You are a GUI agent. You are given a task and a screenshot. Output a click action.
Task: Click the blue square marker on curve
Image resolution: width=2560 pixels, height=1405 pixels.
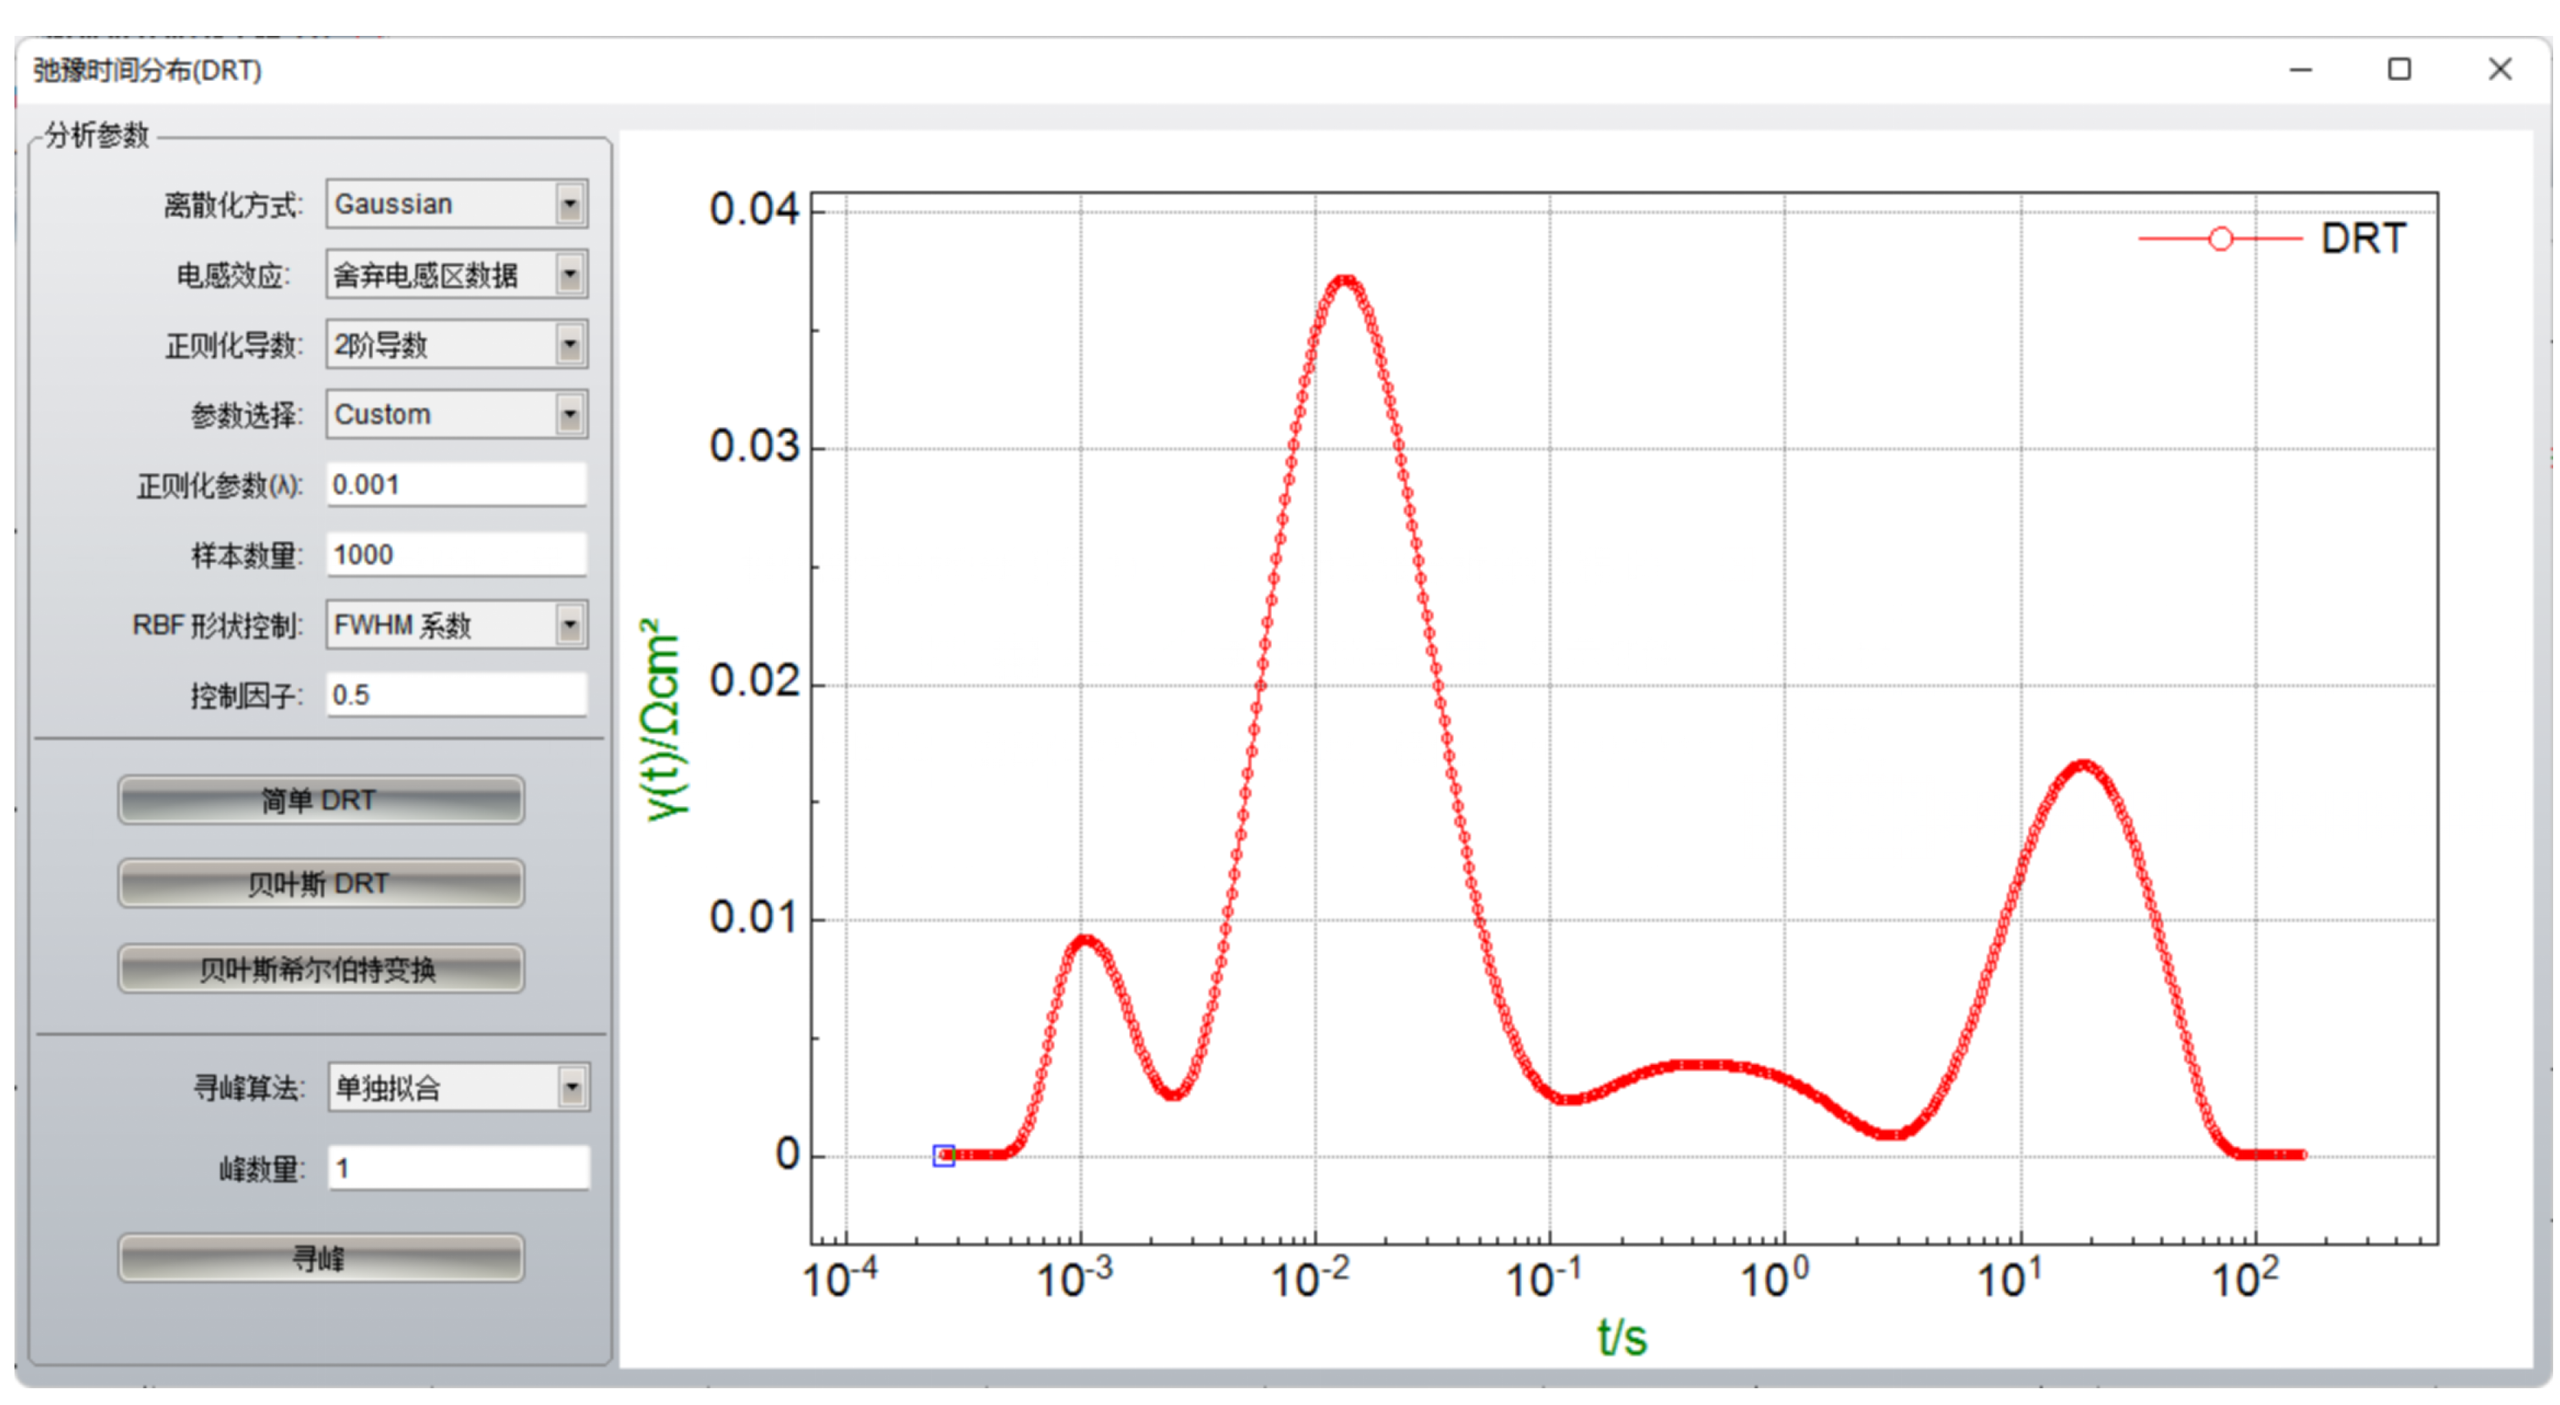[943, 1156]
